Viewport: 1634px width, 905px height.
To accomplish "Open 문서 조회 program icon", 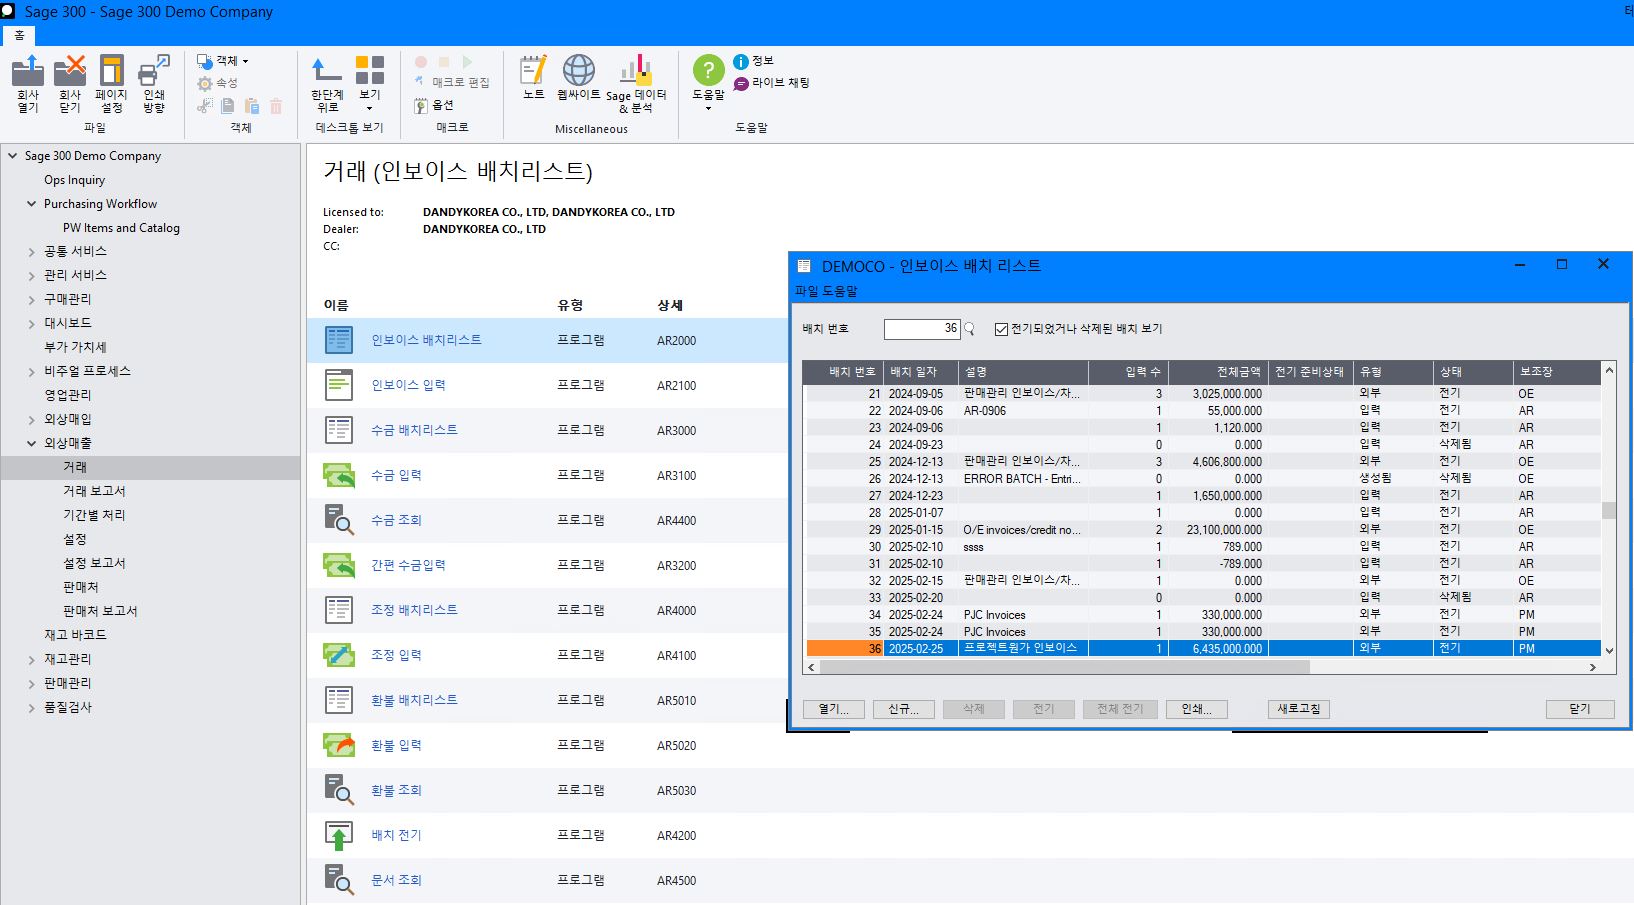I will pos(339,880).
